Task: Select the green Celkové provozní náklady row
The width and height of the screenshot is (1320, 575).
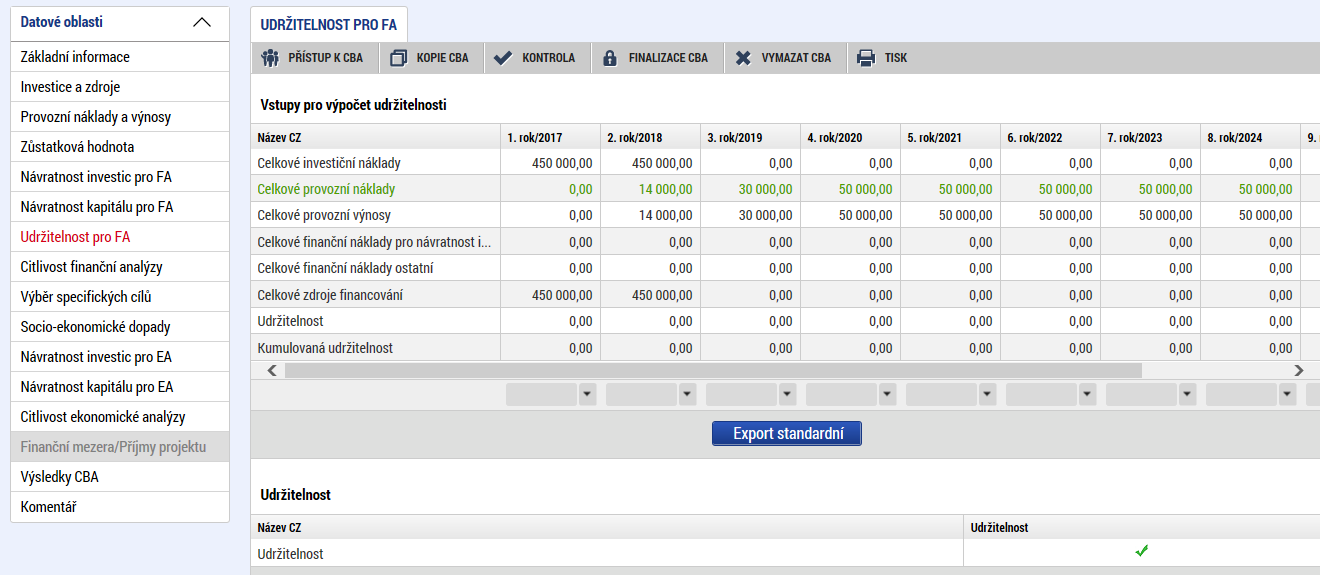Action: click(785, 189)
